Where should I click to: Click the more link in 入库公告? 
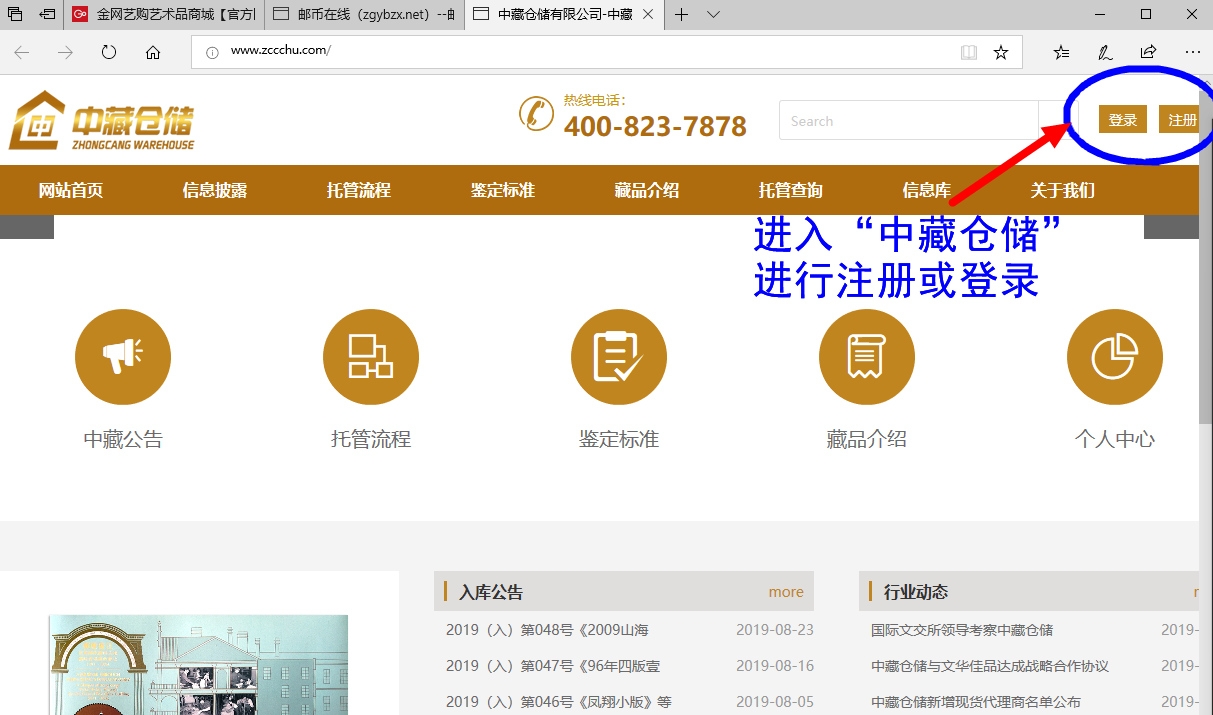[x=786, y=591]
